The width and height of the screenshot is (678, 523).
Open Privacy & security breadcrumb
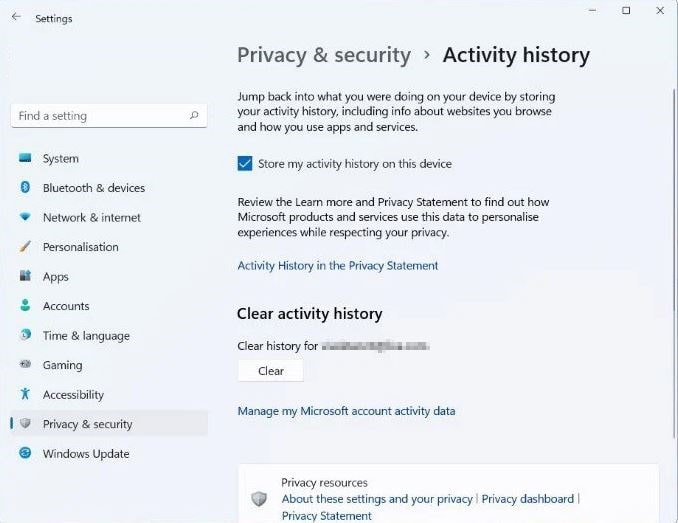(x=324, y=55)
